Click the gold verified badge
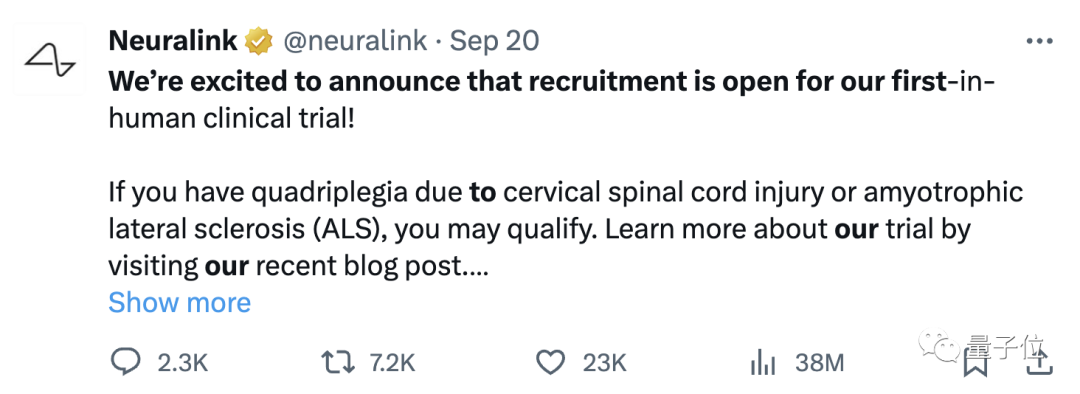 pyautogui.click(x=259, y=41)
